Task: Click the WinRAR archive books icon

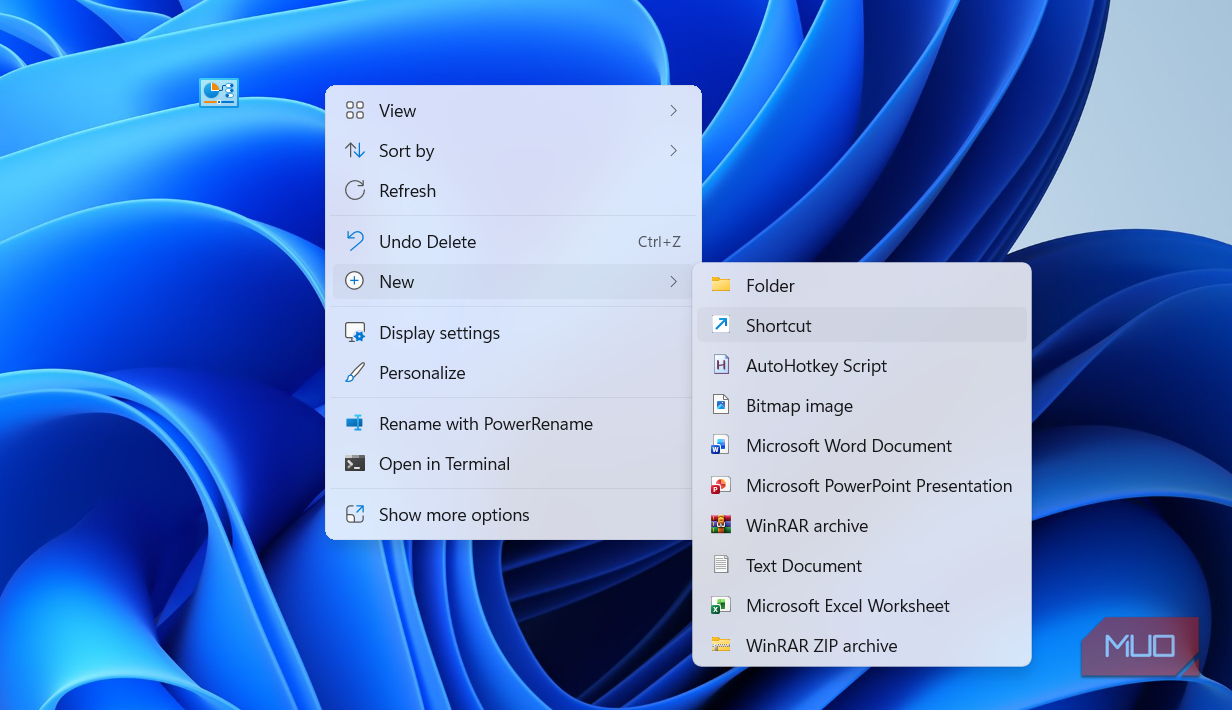Action: 721,525
